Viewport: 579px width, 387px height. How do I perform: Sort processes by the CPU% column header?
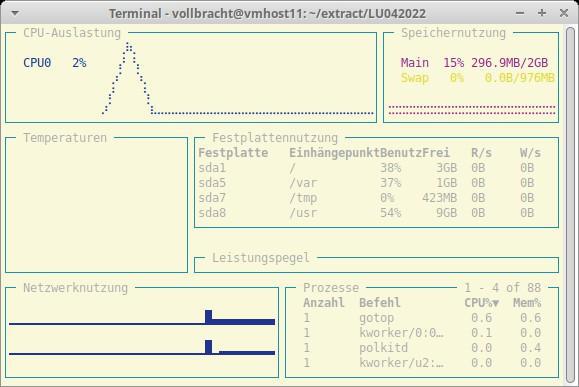click(x=482, y=303)
